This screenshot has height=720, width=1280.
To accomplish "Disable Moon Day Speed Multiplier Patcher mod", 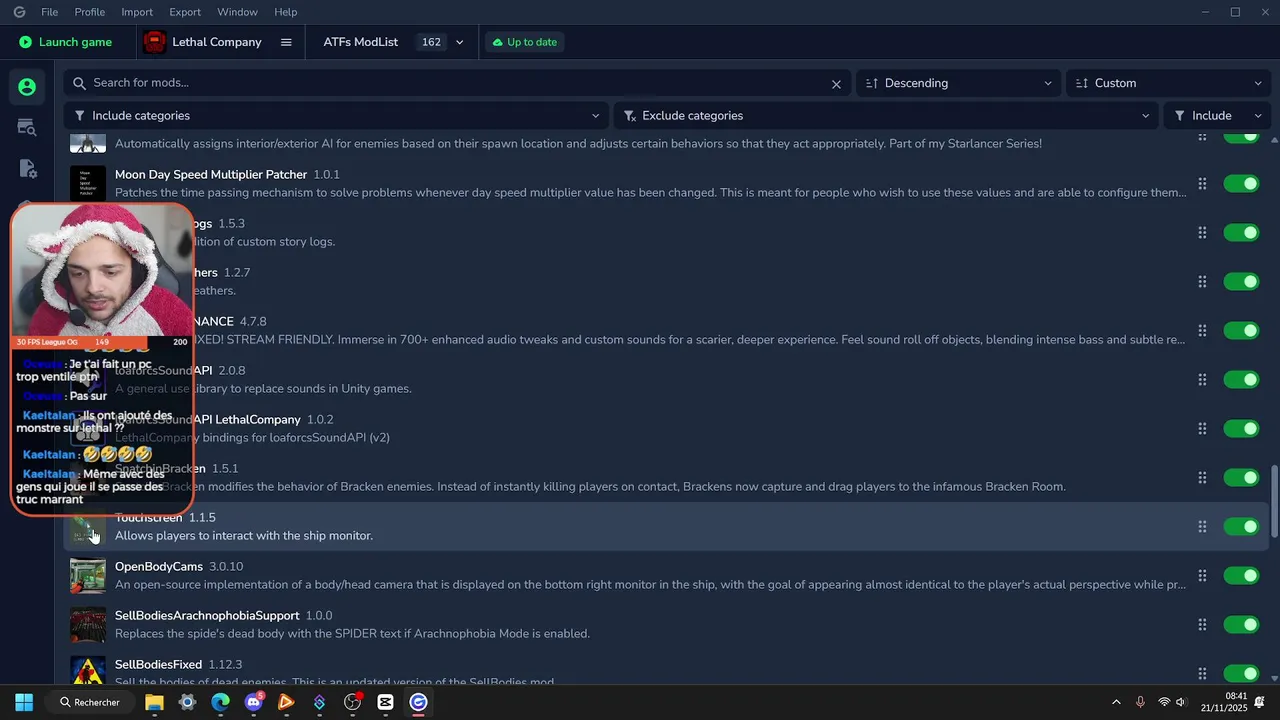I will 1241,184.
